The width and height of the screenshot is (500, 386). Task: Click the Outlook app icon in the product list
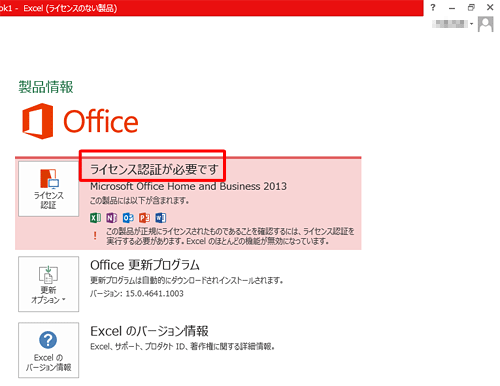128,218
